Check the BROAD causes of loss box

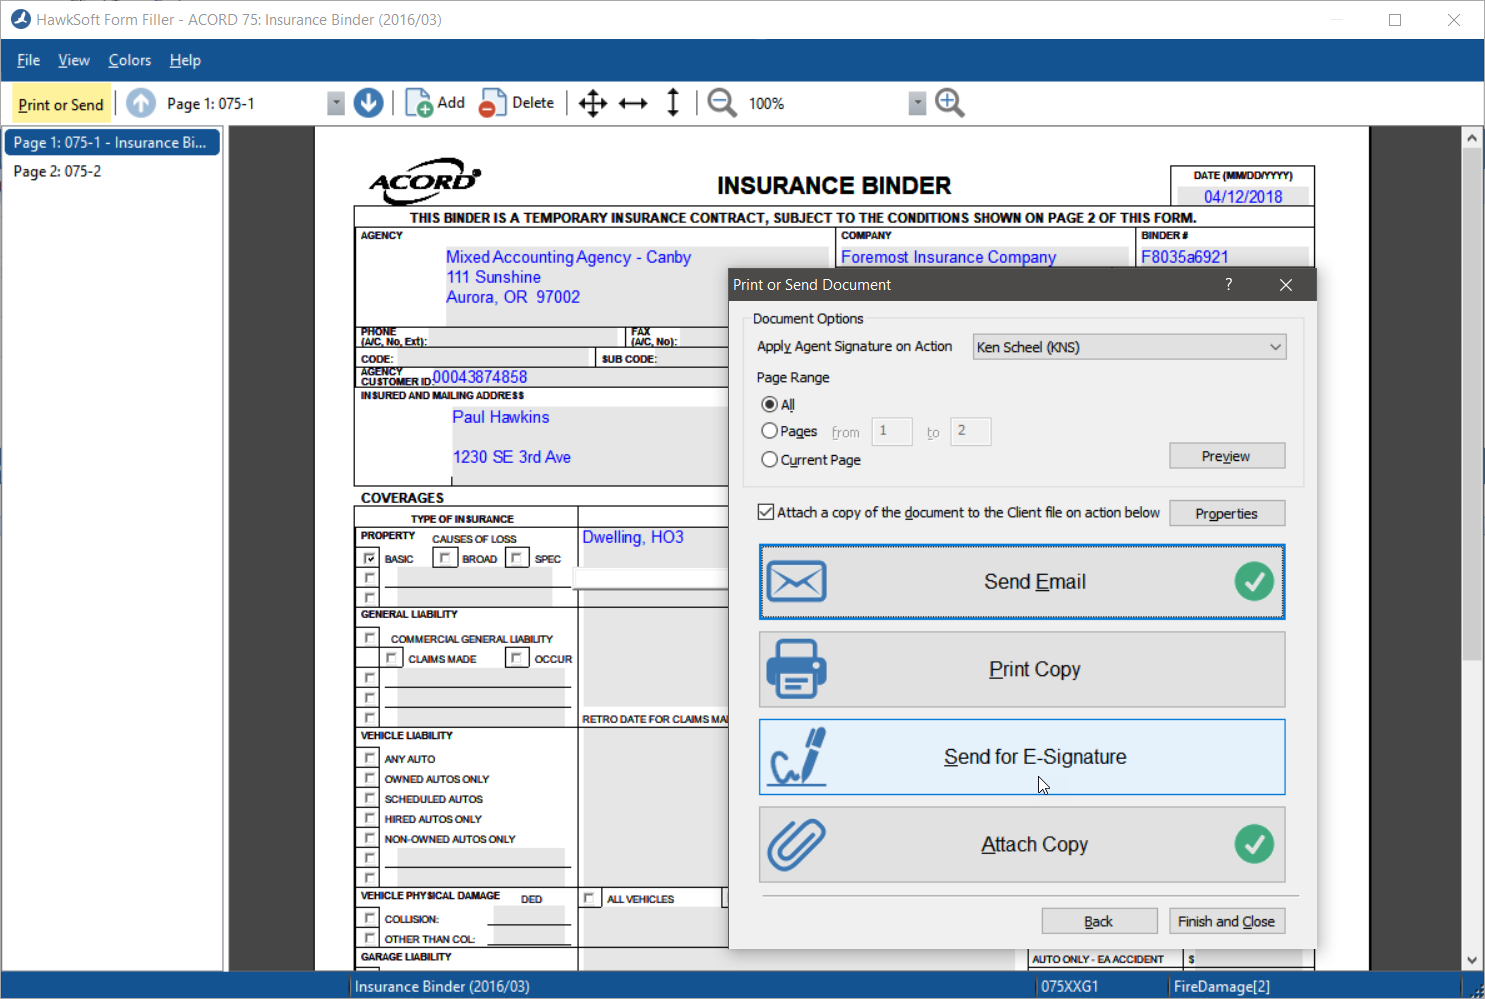[x=445, y=557]
